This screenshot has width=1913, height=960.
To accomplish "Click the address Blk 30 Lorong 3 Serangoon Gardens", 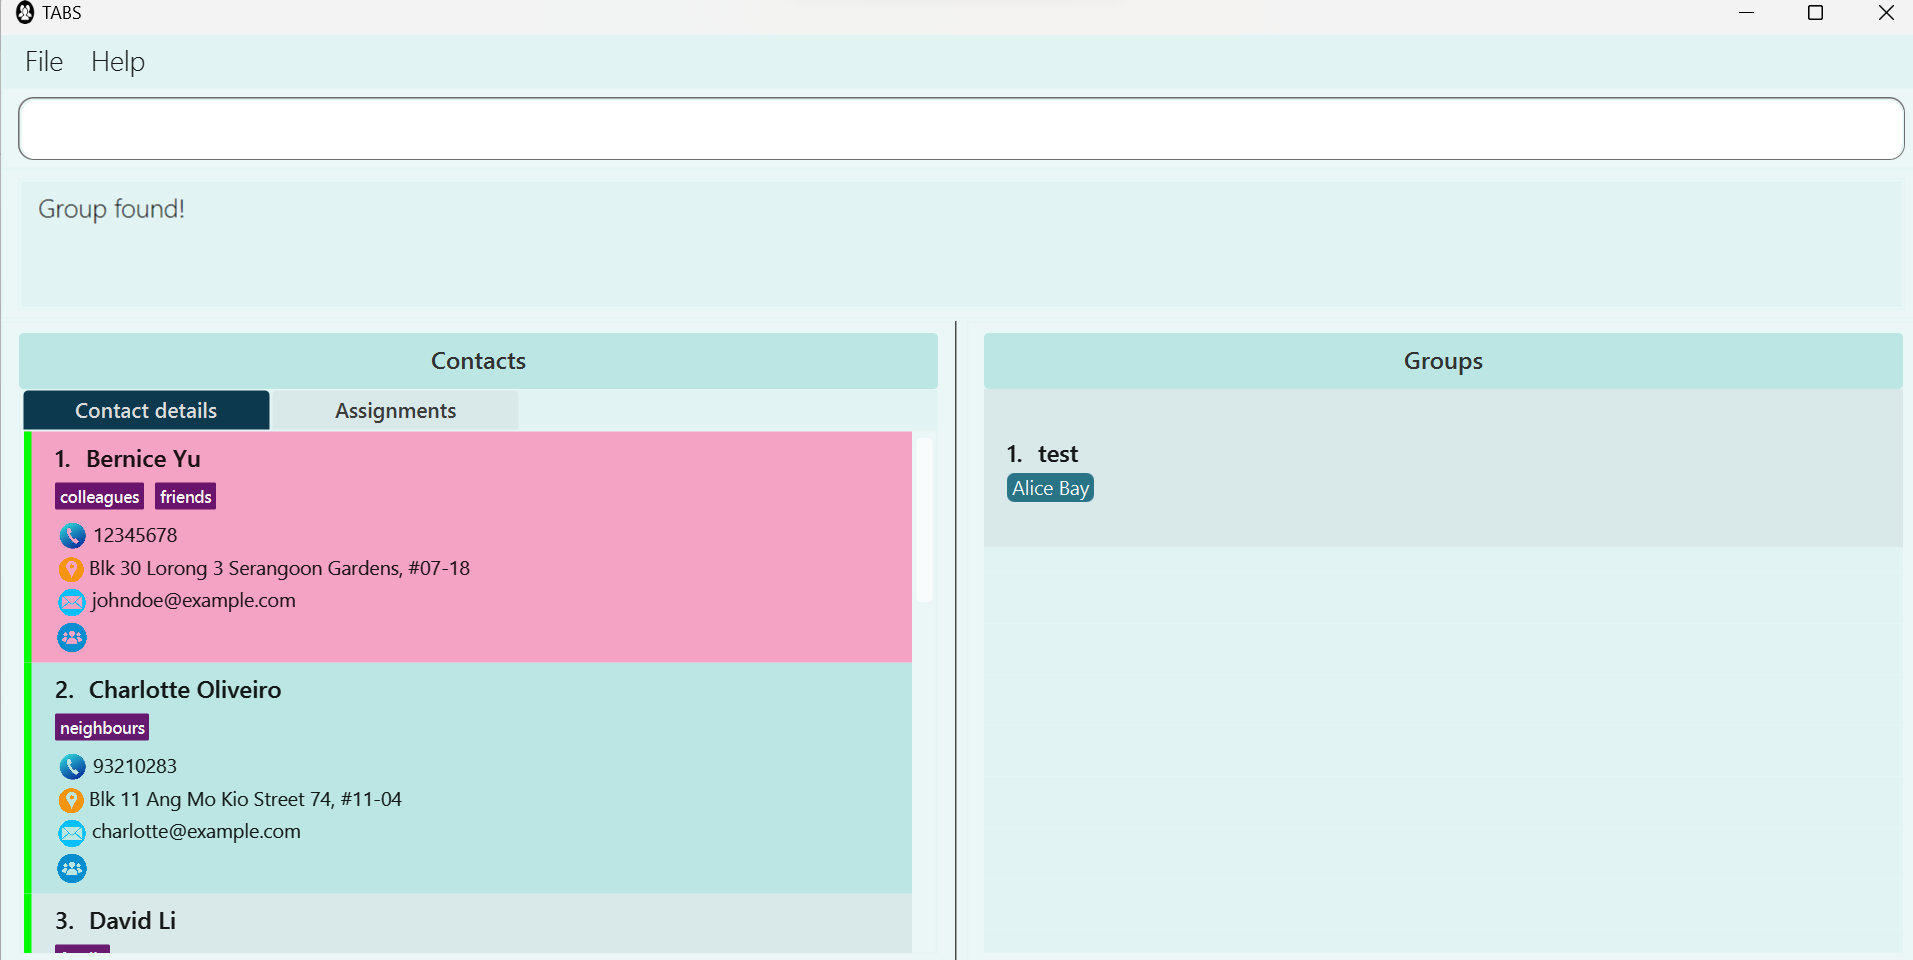I will [279, 568].
